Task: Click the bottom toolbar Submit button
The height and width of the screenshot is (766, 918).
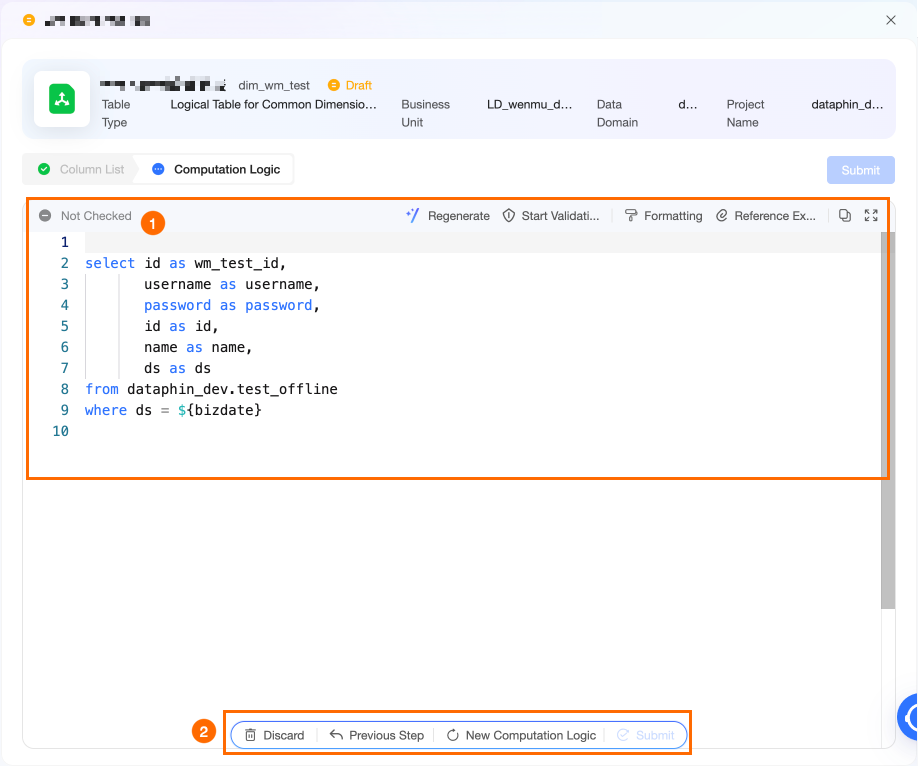Action: pos(646,735)
